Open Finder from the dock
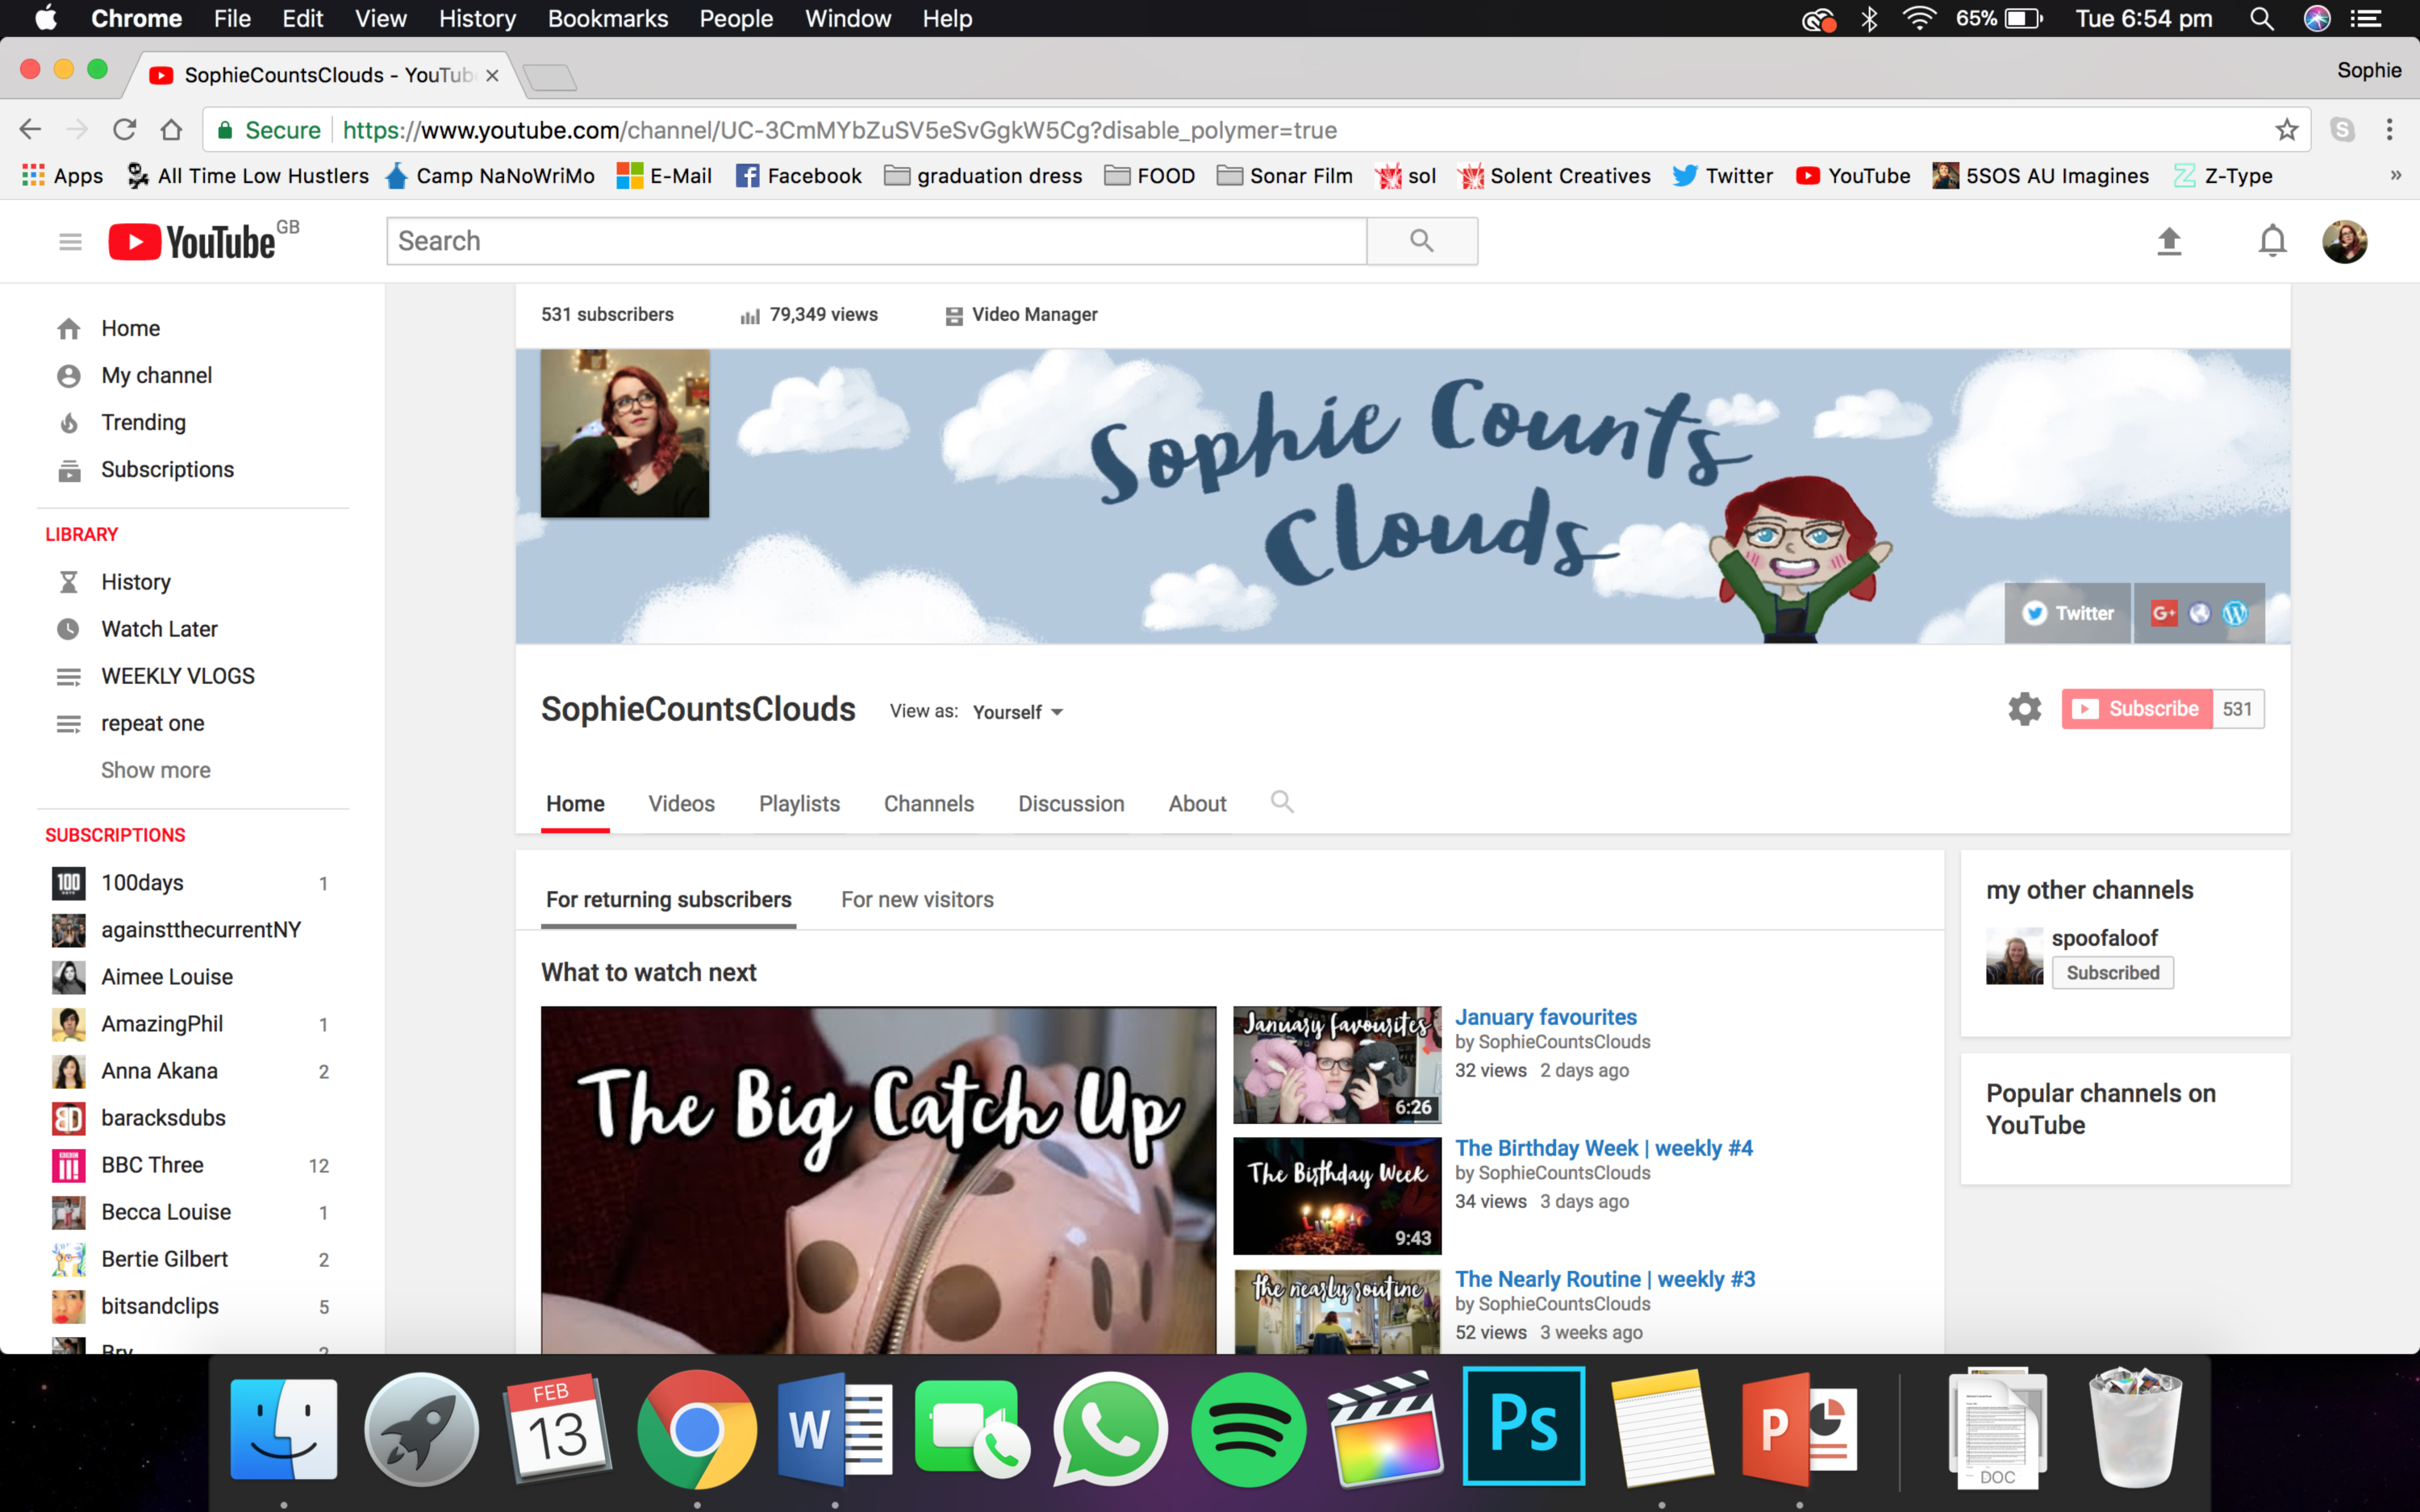Screen dimensions: 2420x1512 point(284,1429)
